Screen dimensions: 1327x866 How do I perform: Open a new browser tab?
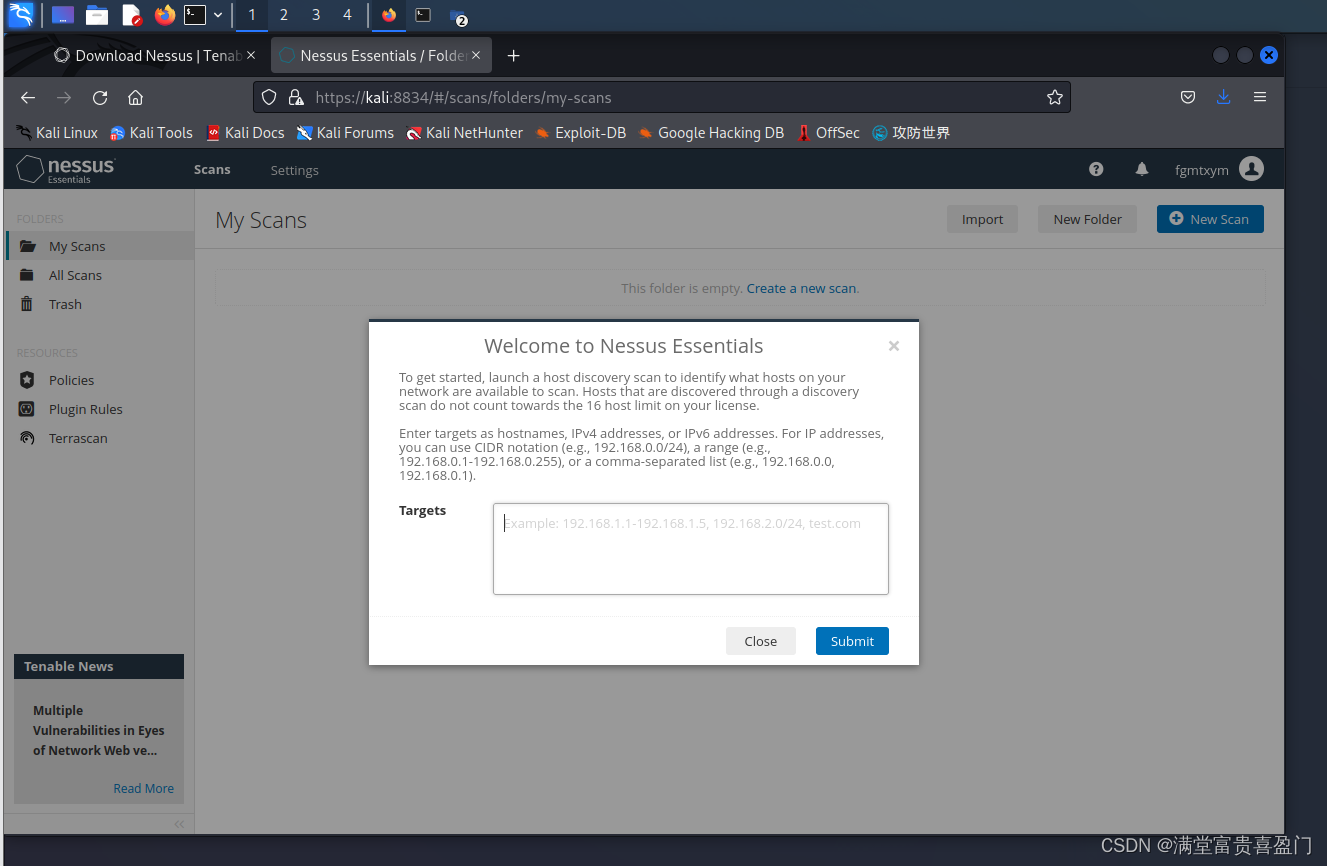(x=514, y=56)
